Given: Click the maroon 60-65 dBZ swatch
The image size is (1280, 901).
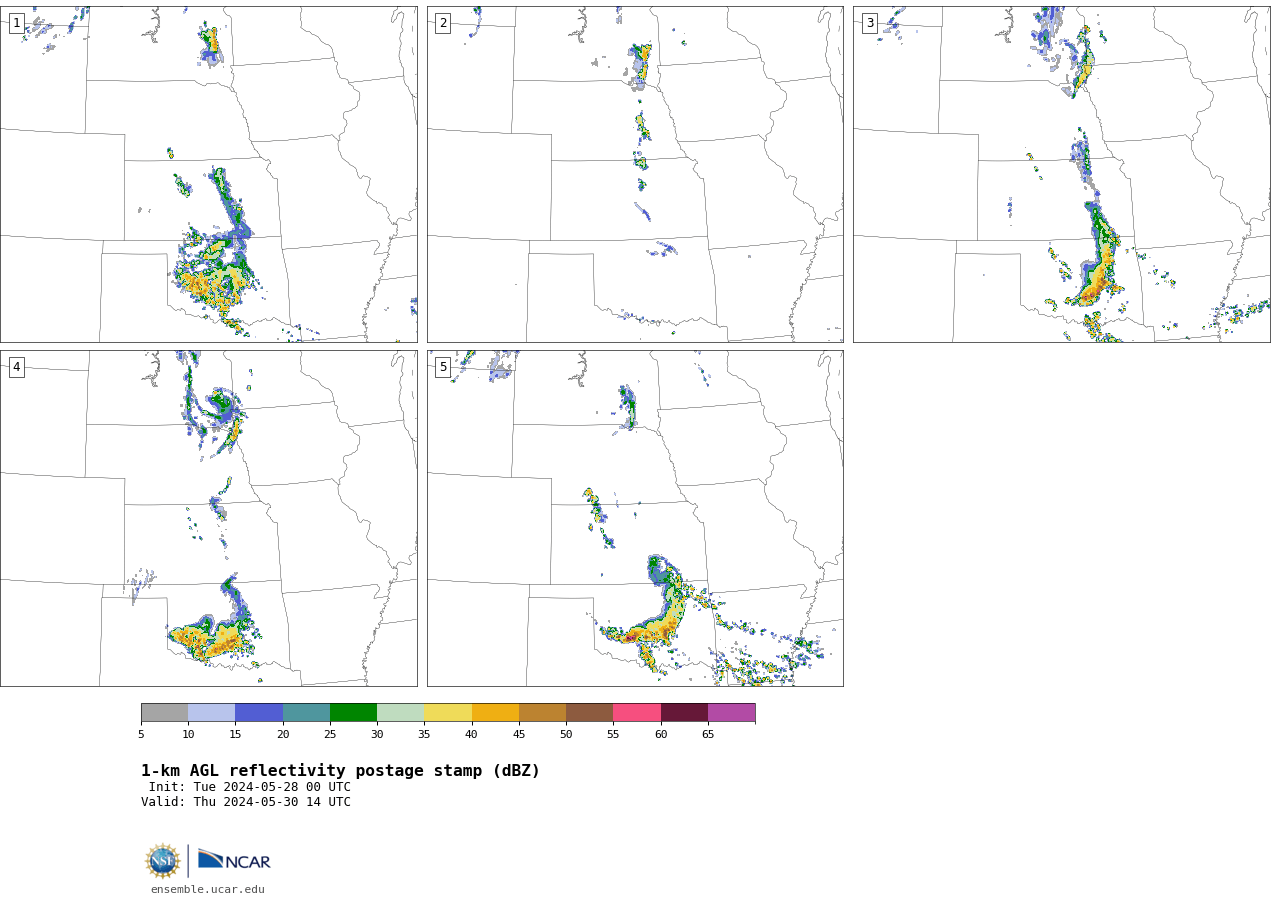Looking at the screenshot, I should tap(684, 713).
